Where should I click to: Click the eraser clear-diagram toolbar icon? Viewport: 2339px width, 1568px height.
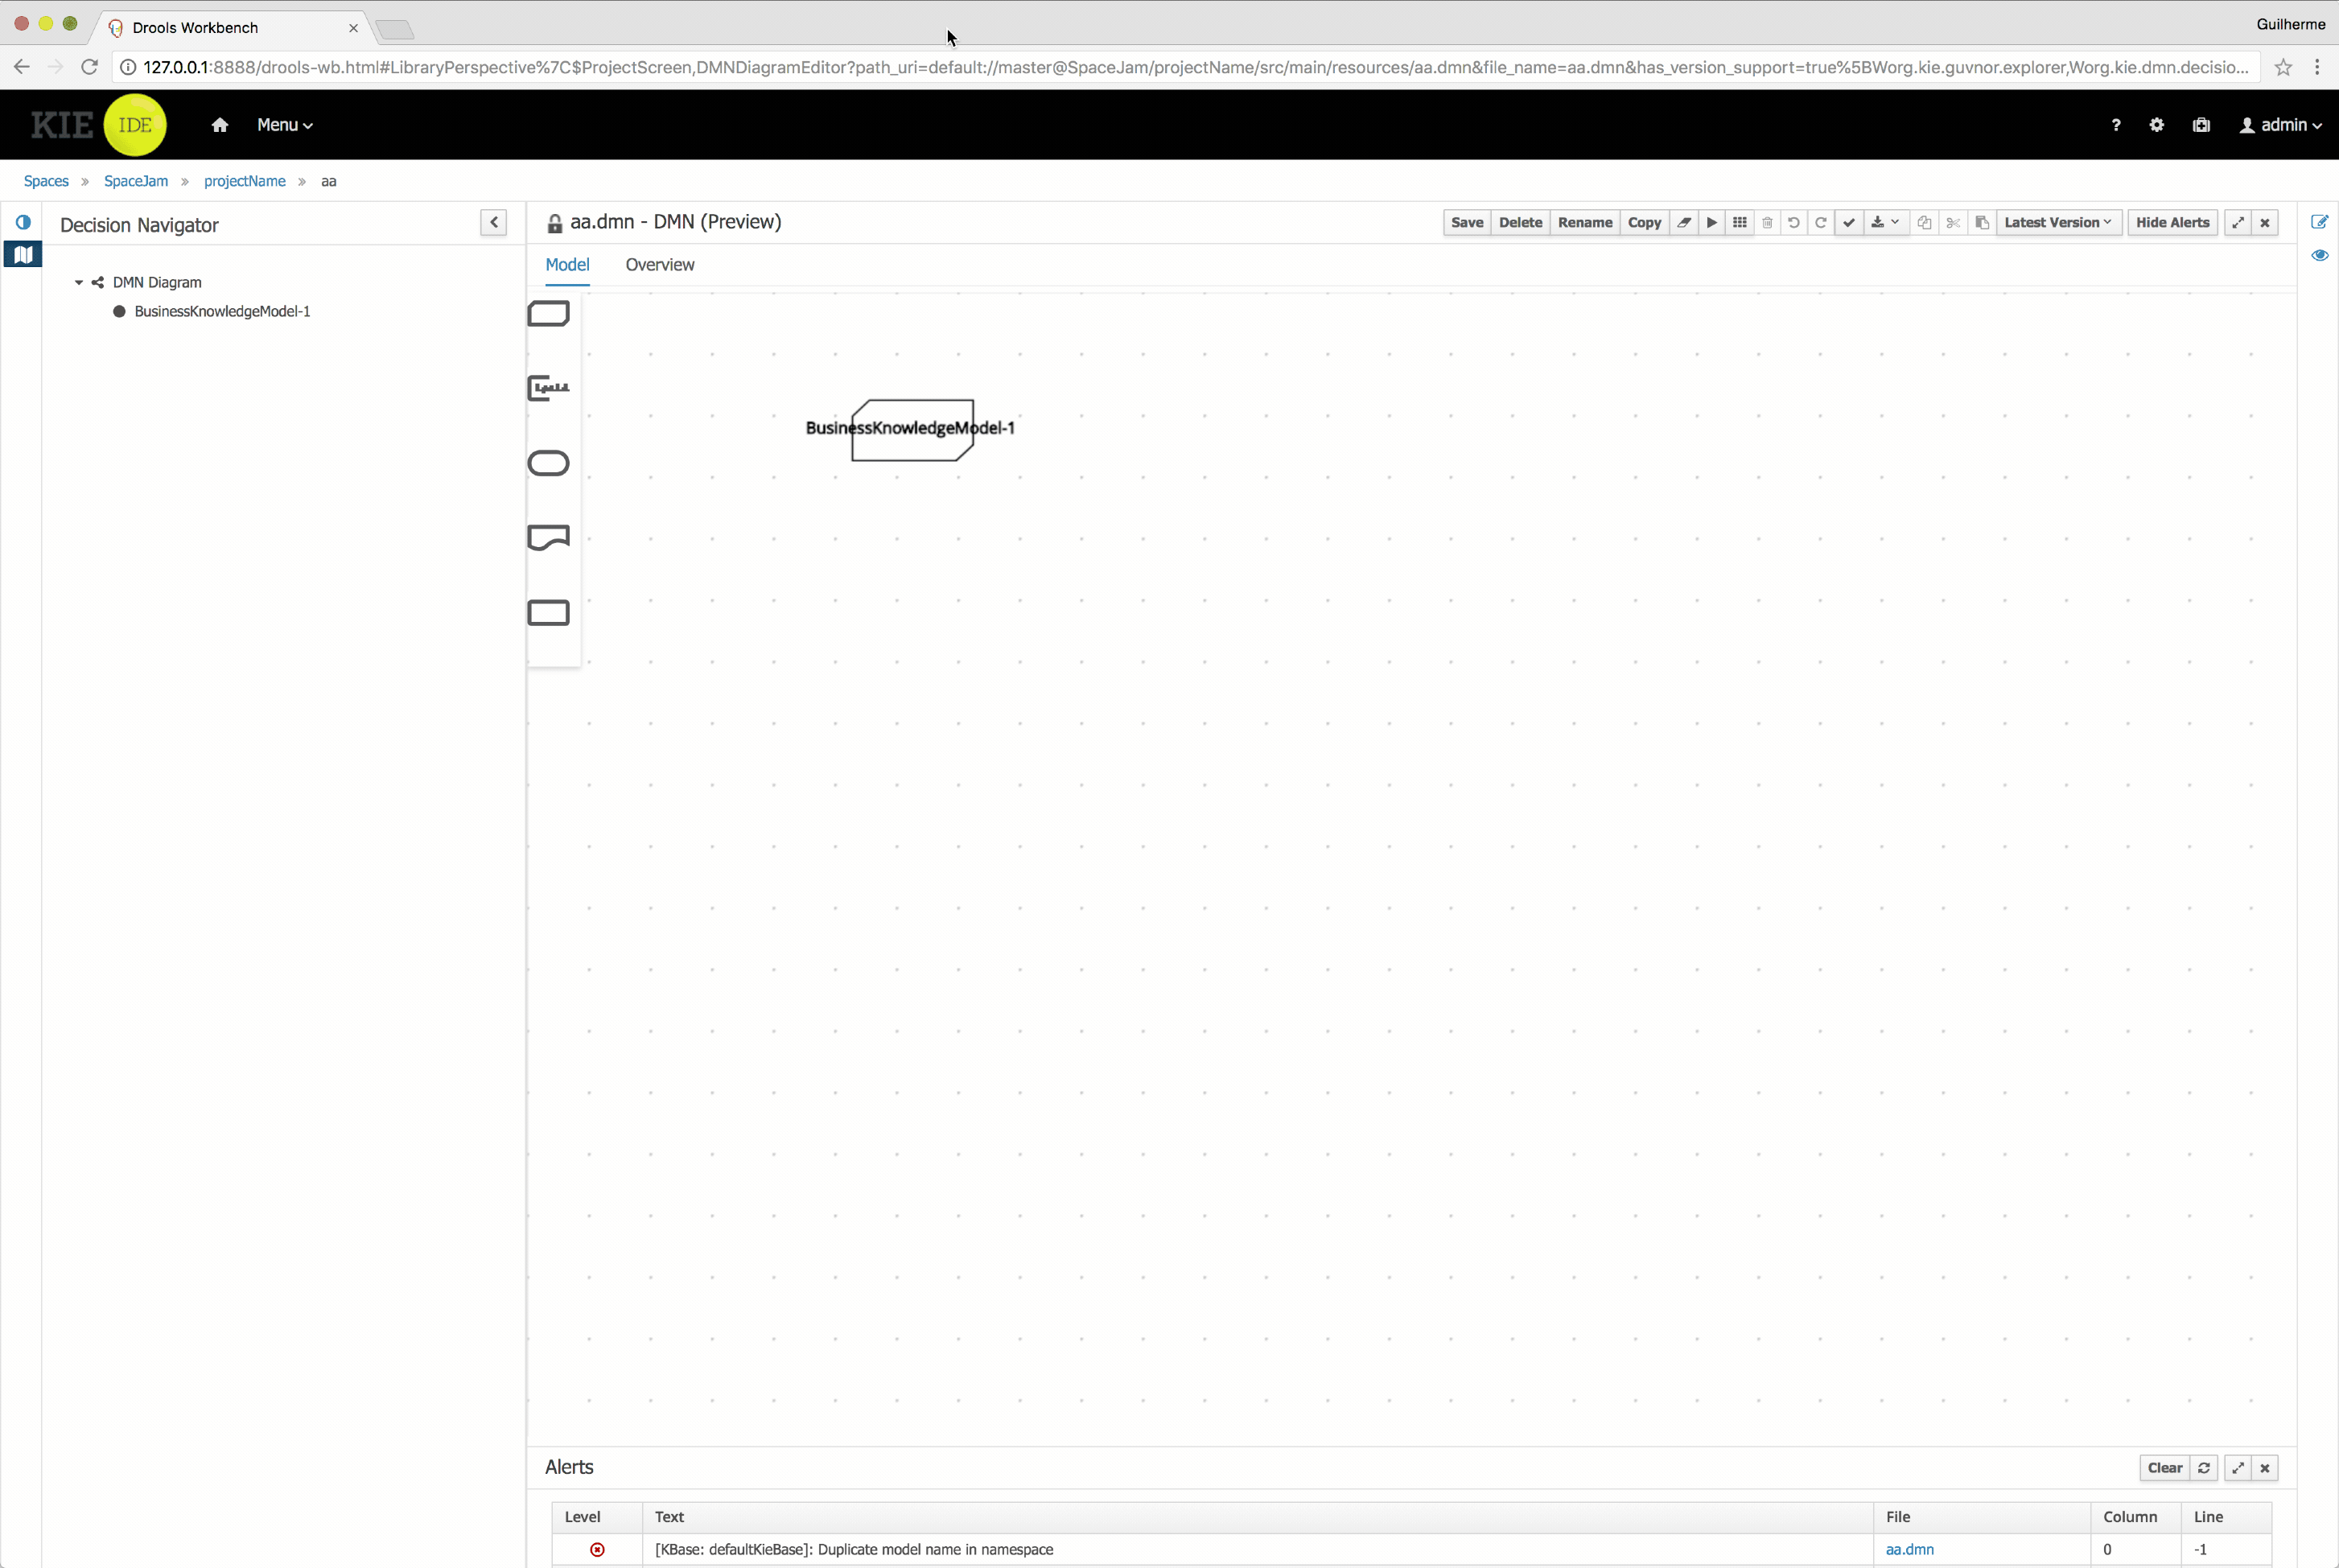(1684, 222)
